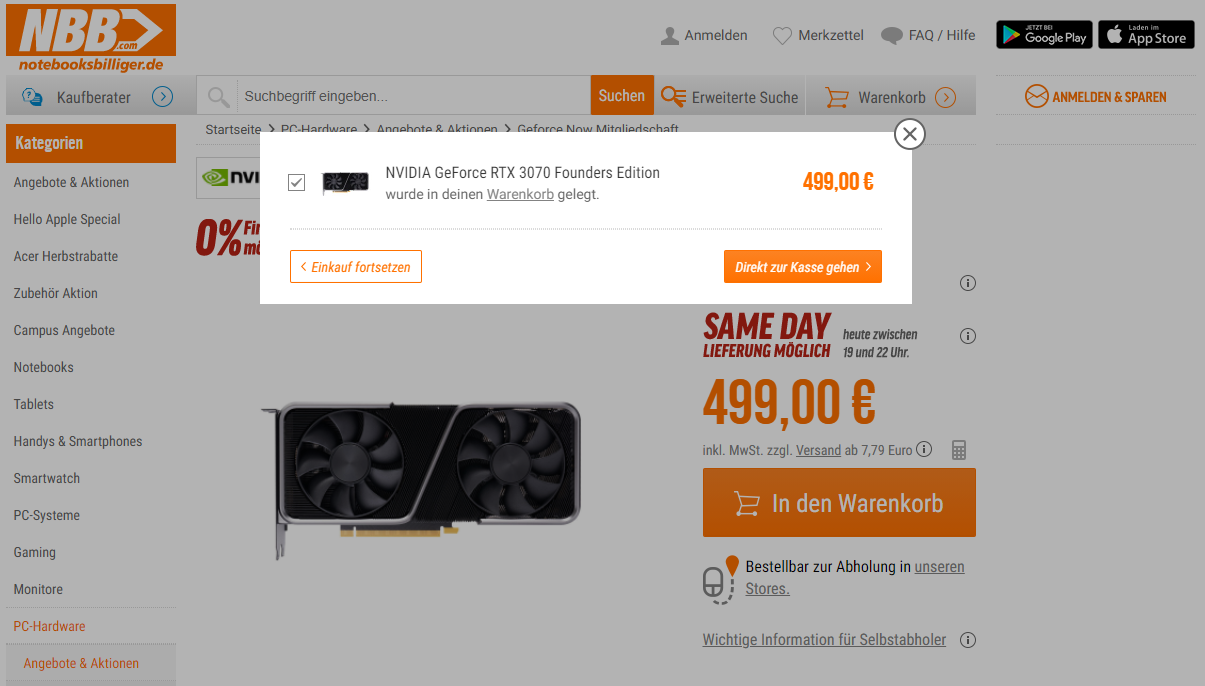
Task: Click Einkauf fortsetzen button
Action: click(356, 267)
